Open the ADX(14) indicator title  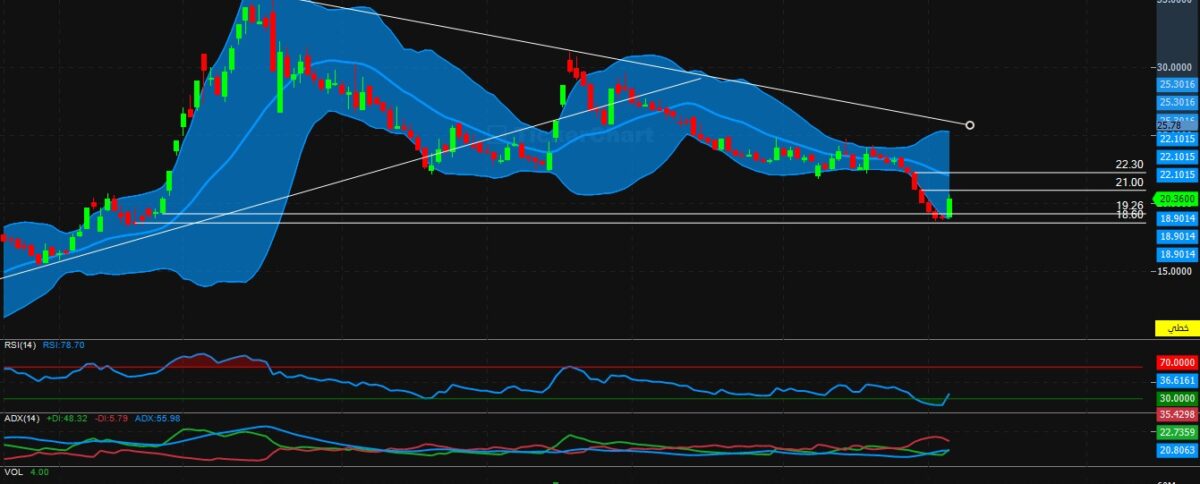pos(20,418)
